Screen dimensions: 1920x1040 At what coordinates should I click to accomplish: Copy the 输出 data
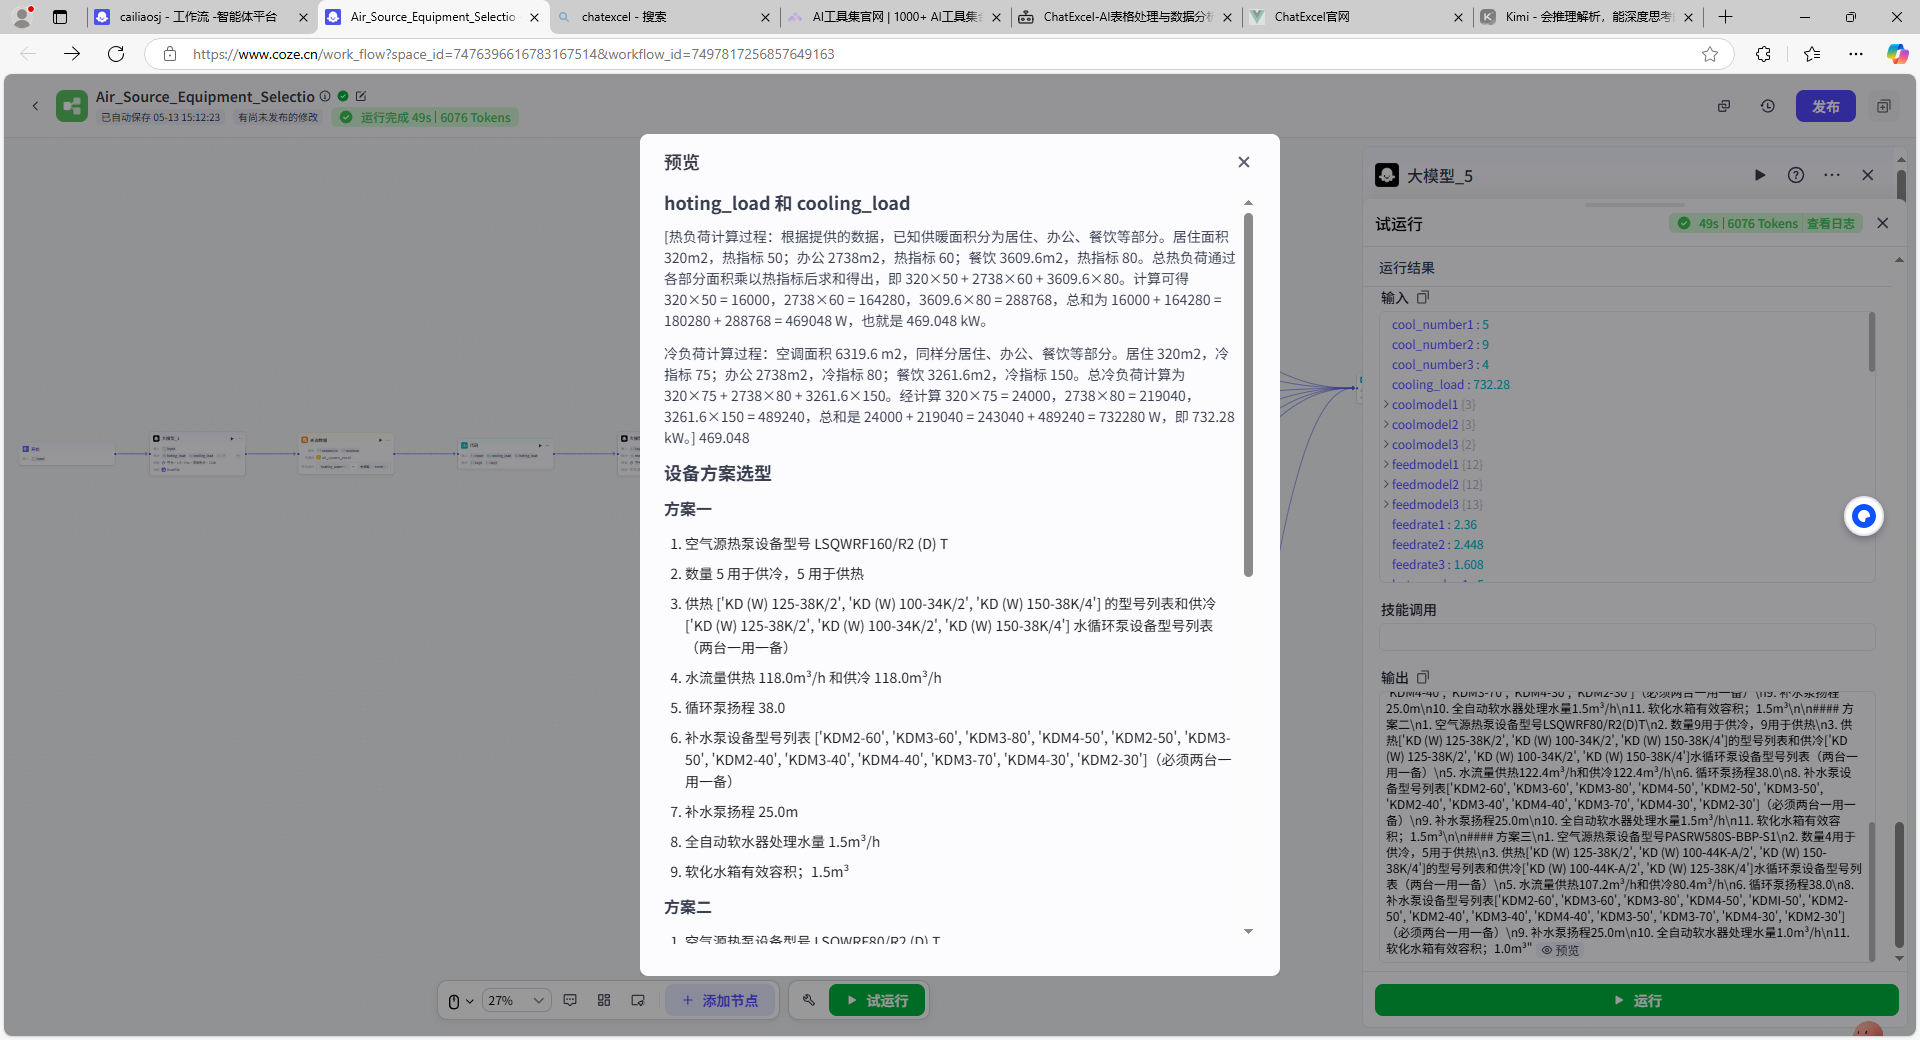1423,677
